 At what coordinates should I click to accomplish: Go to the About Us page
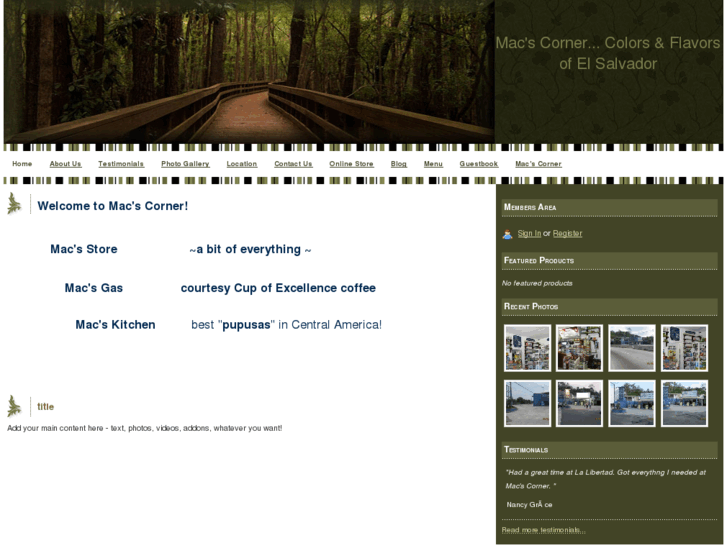click(x=65, y=164)
